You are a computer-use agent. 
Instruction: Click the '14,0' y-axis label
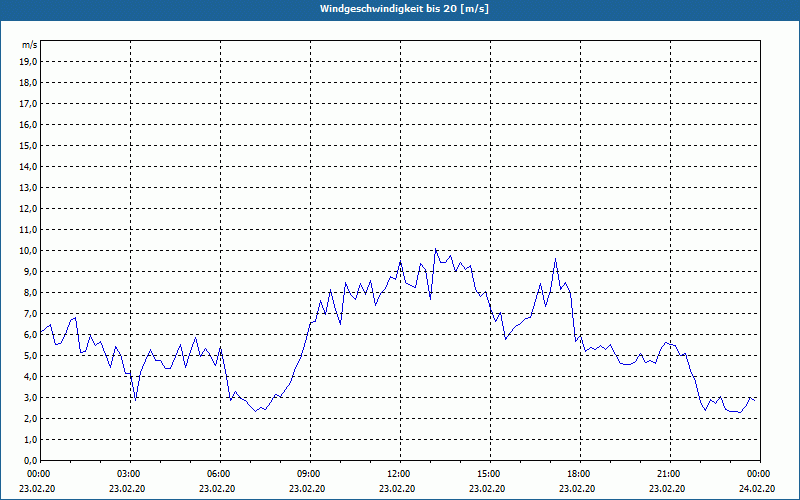coord(29,166)
